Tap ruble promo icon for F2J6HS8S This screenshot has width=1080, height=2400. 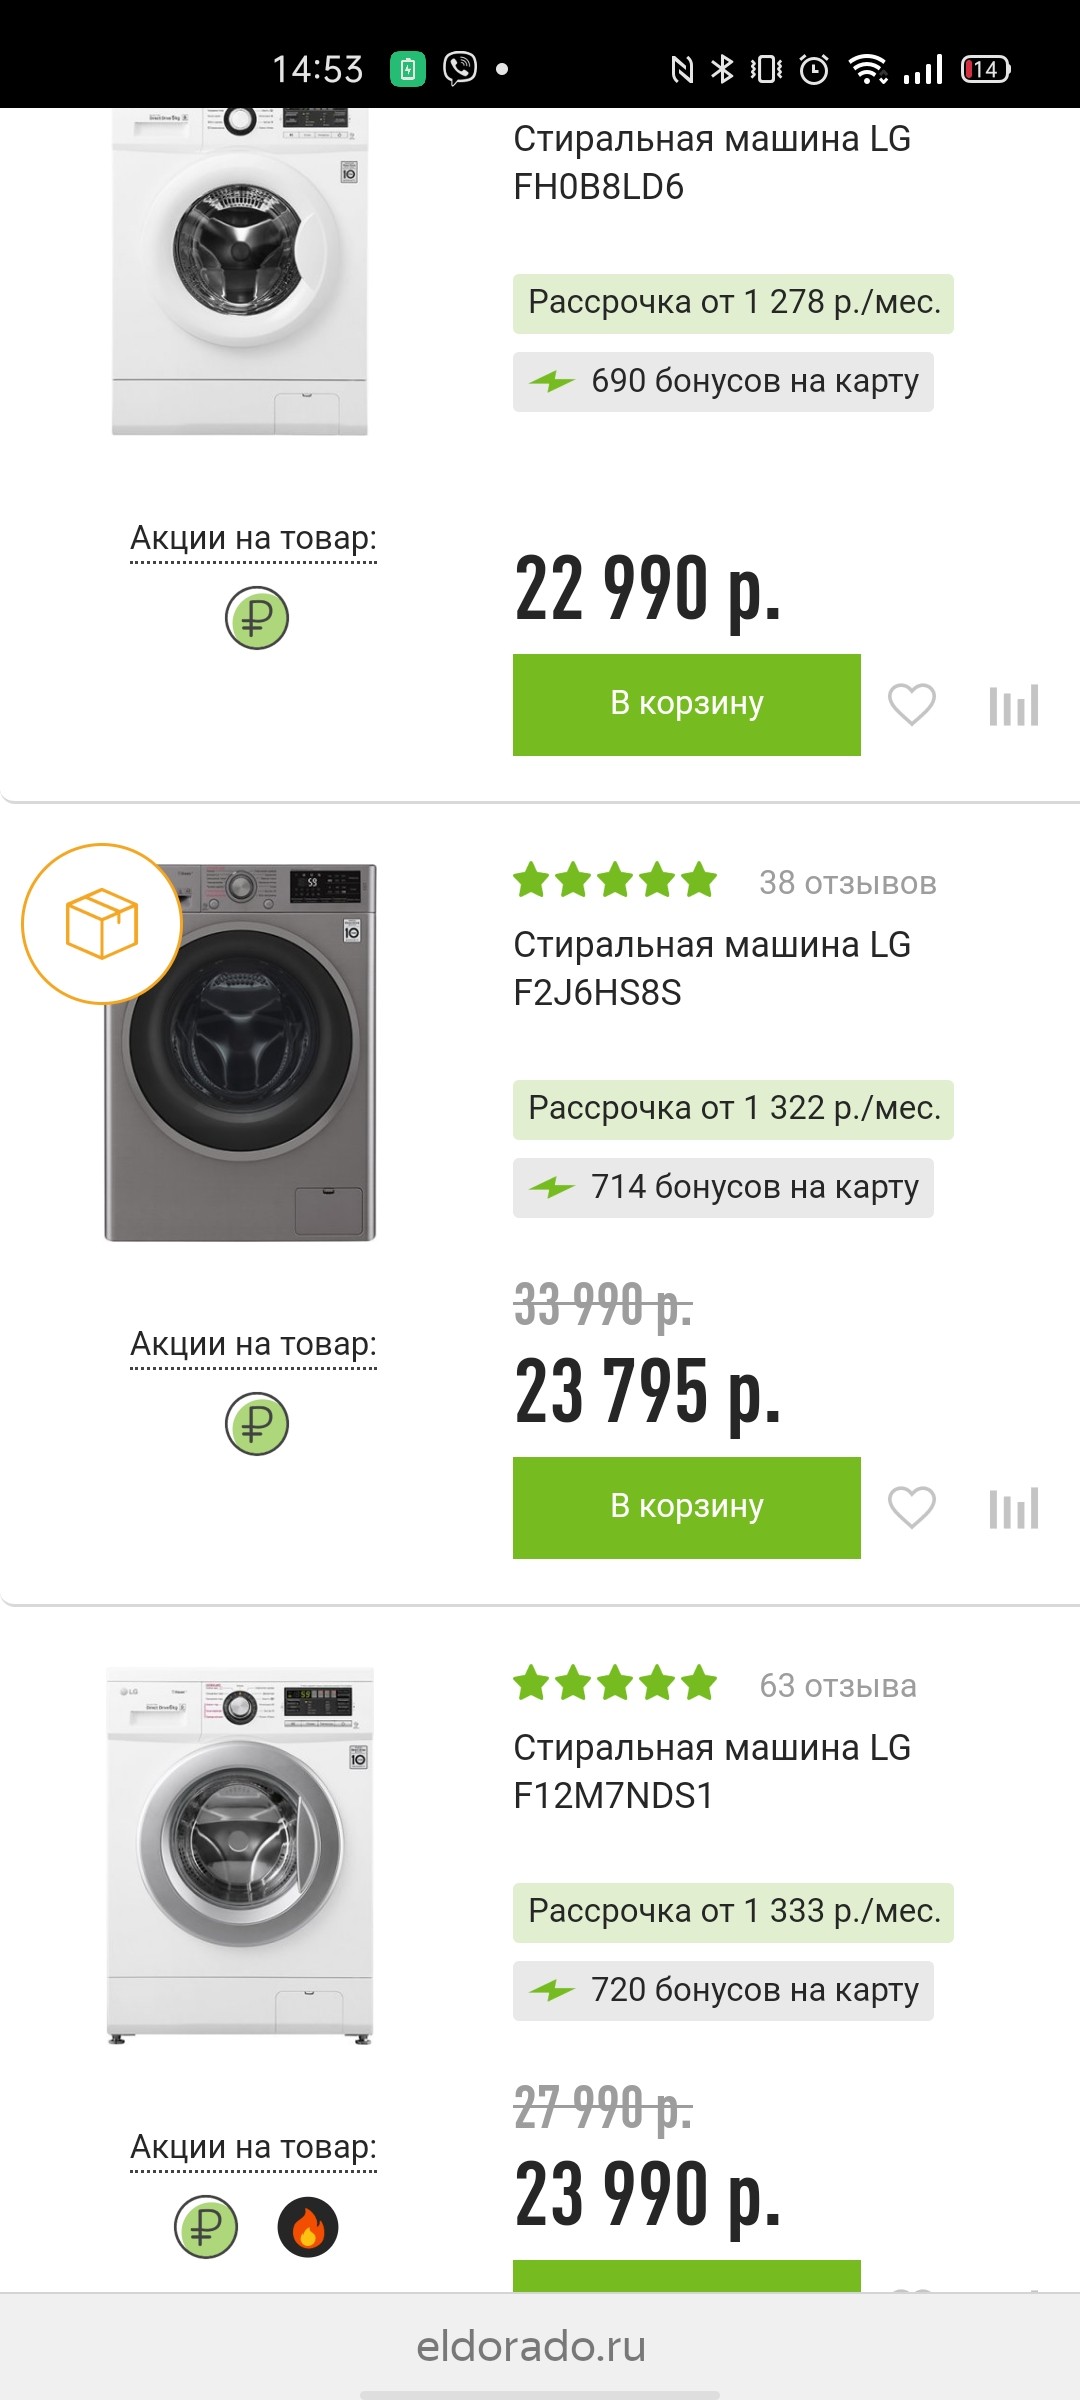tap(257, 1423)
